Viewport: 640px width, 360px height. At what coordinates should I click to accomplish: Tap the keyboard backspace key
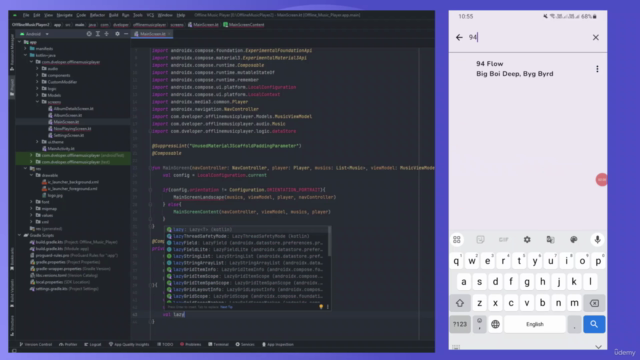[x=594, y=303]
